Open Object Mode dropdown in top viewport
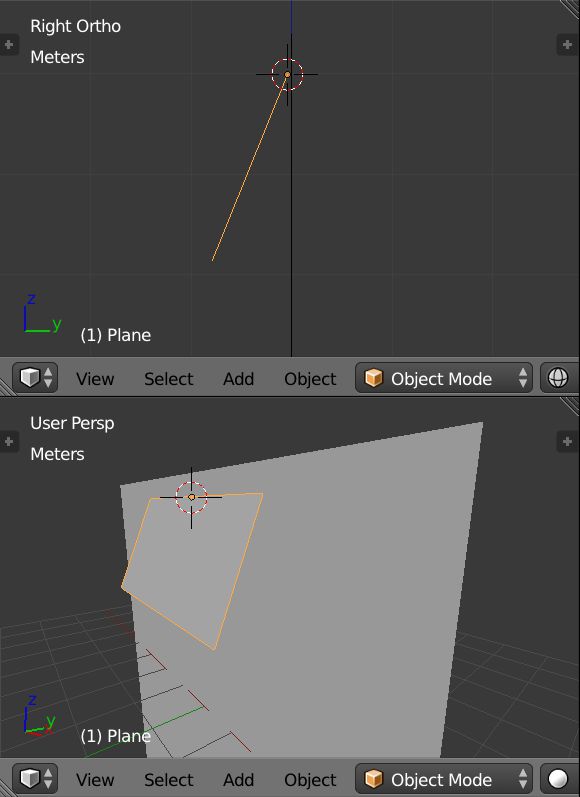The height and width of the screenshot is (797, 580). click(444, 378)
